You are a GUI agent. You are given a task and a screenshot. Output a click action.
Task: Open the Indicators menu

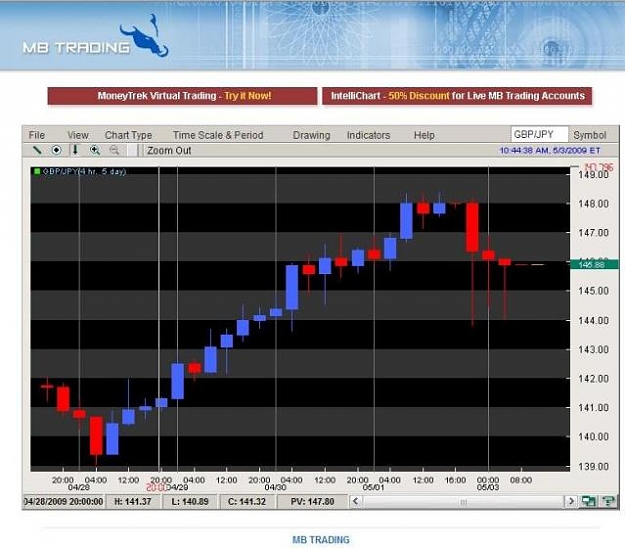click(x=368, y=135)
